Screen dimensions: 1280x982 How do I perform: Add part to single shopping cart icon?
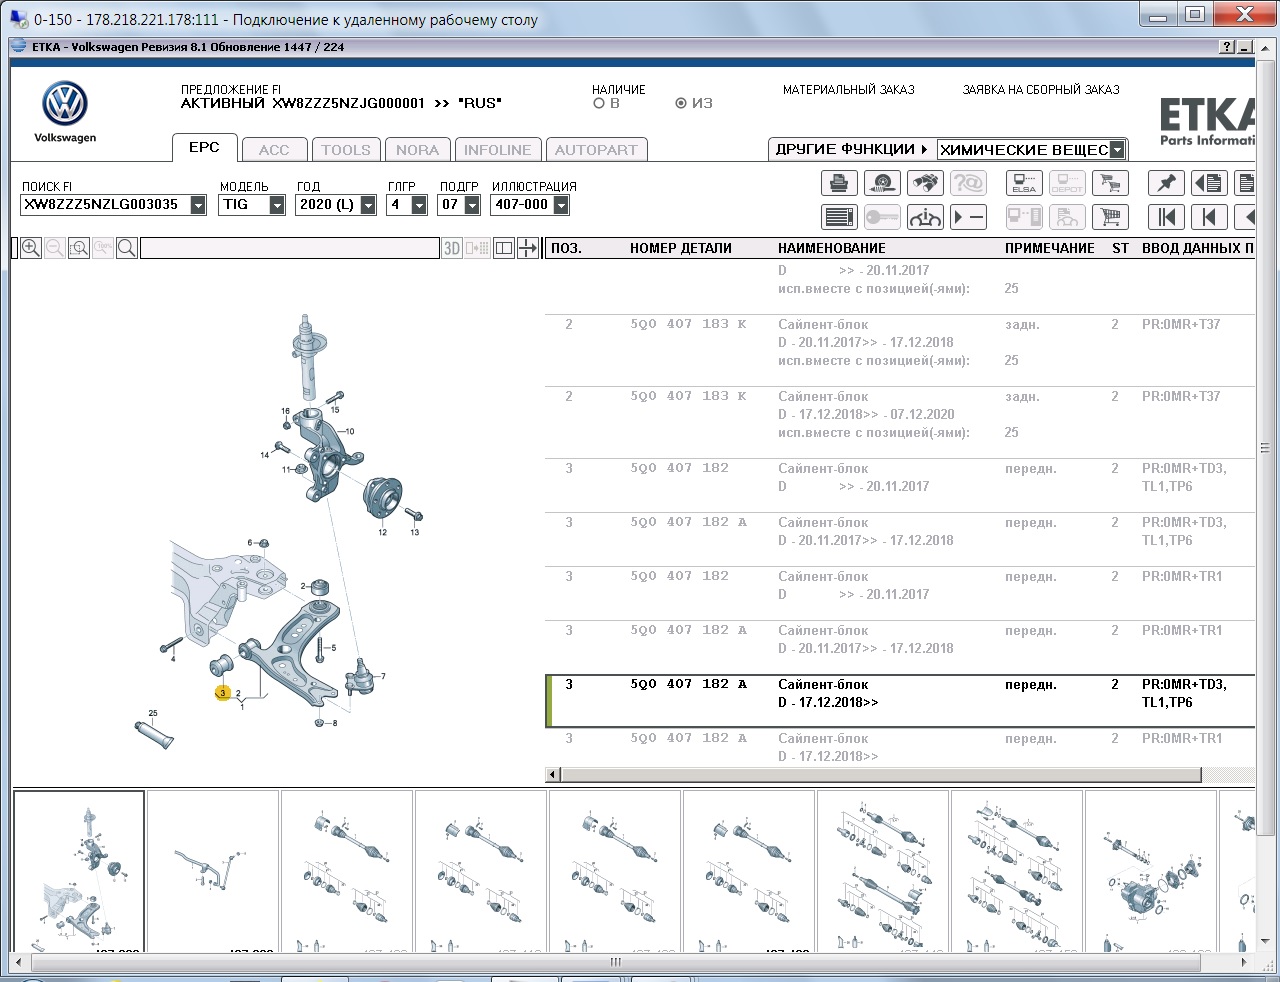point(1110,217)
